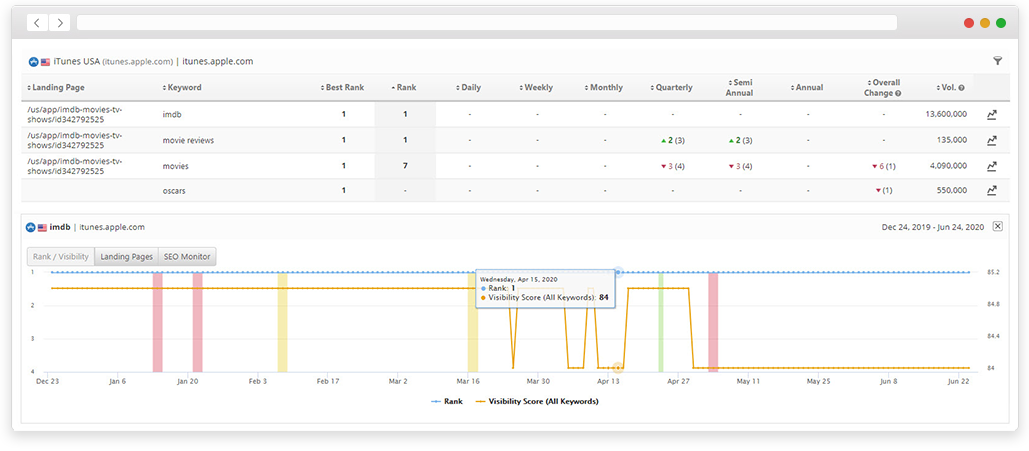Sort table by Best Rank column

pyautogui.click(x=343, y=88)
